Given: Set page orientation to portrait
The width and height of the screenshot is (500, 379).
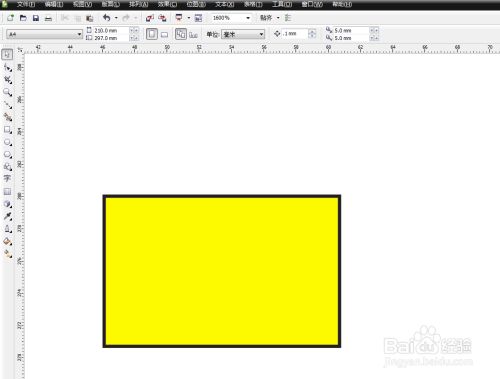Looking at the screenshot, I should [152, 34].
